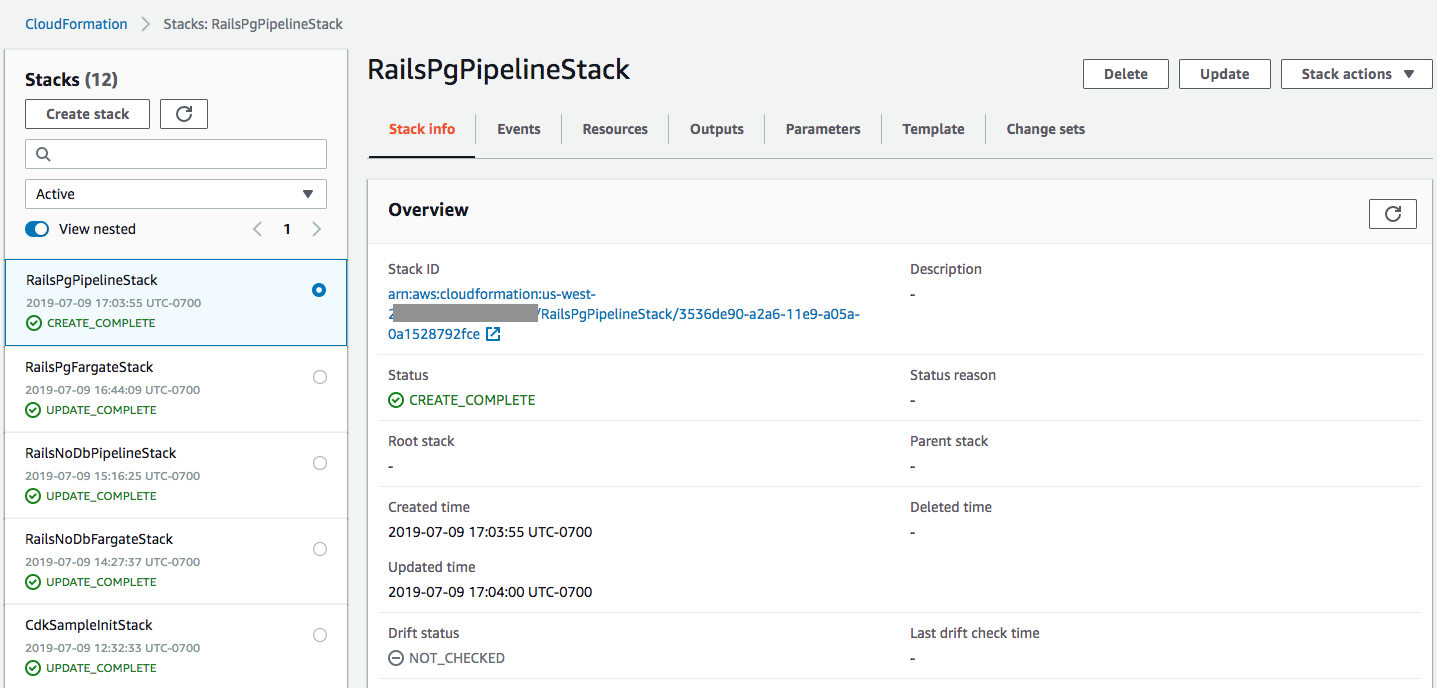Open the CloudFormation breadcrumb link

(77, 24)
